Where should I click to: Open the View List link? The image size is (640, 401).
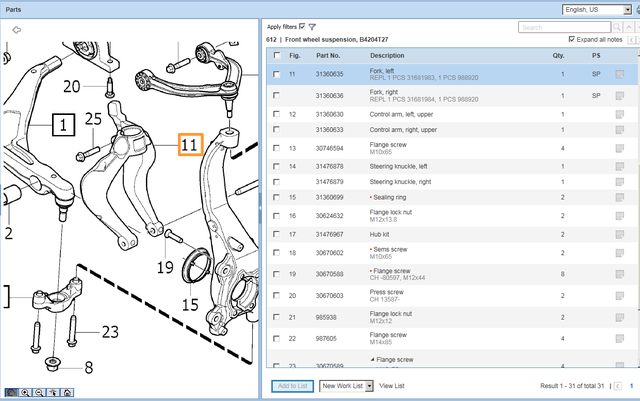(392, 385)
